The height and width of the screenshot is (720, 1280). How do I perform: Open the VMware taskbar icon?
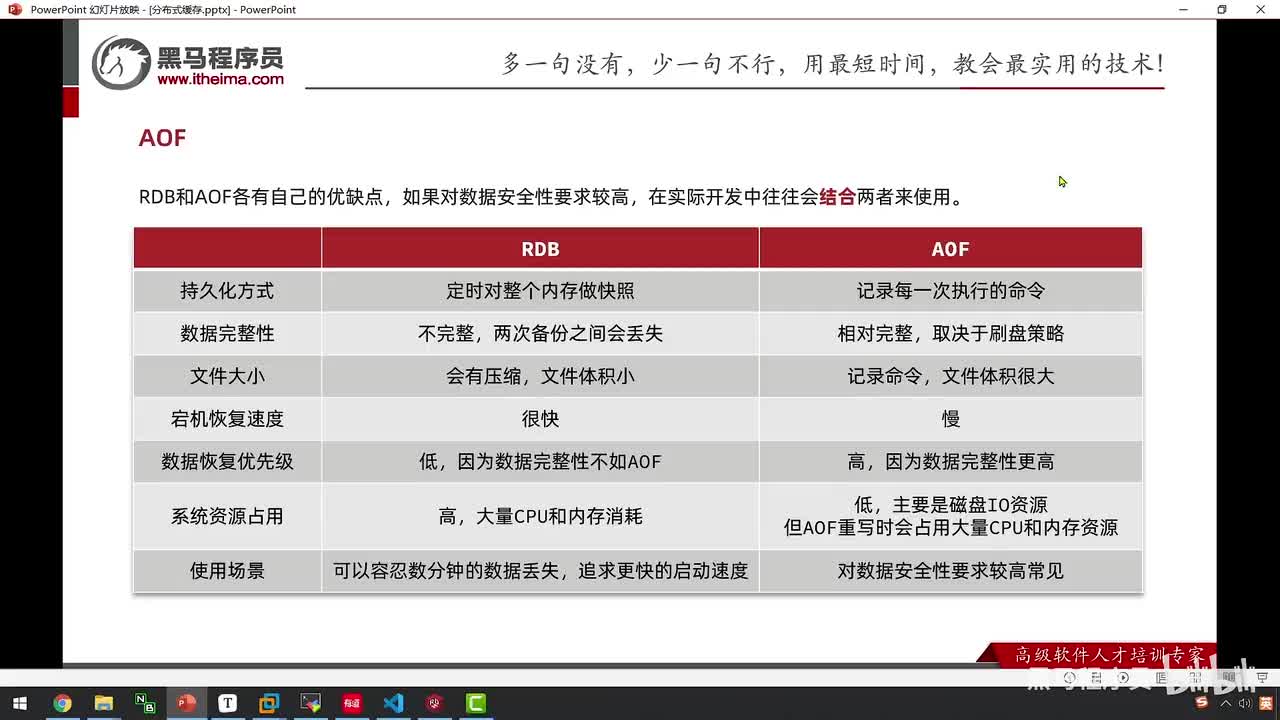coord(269,703)
